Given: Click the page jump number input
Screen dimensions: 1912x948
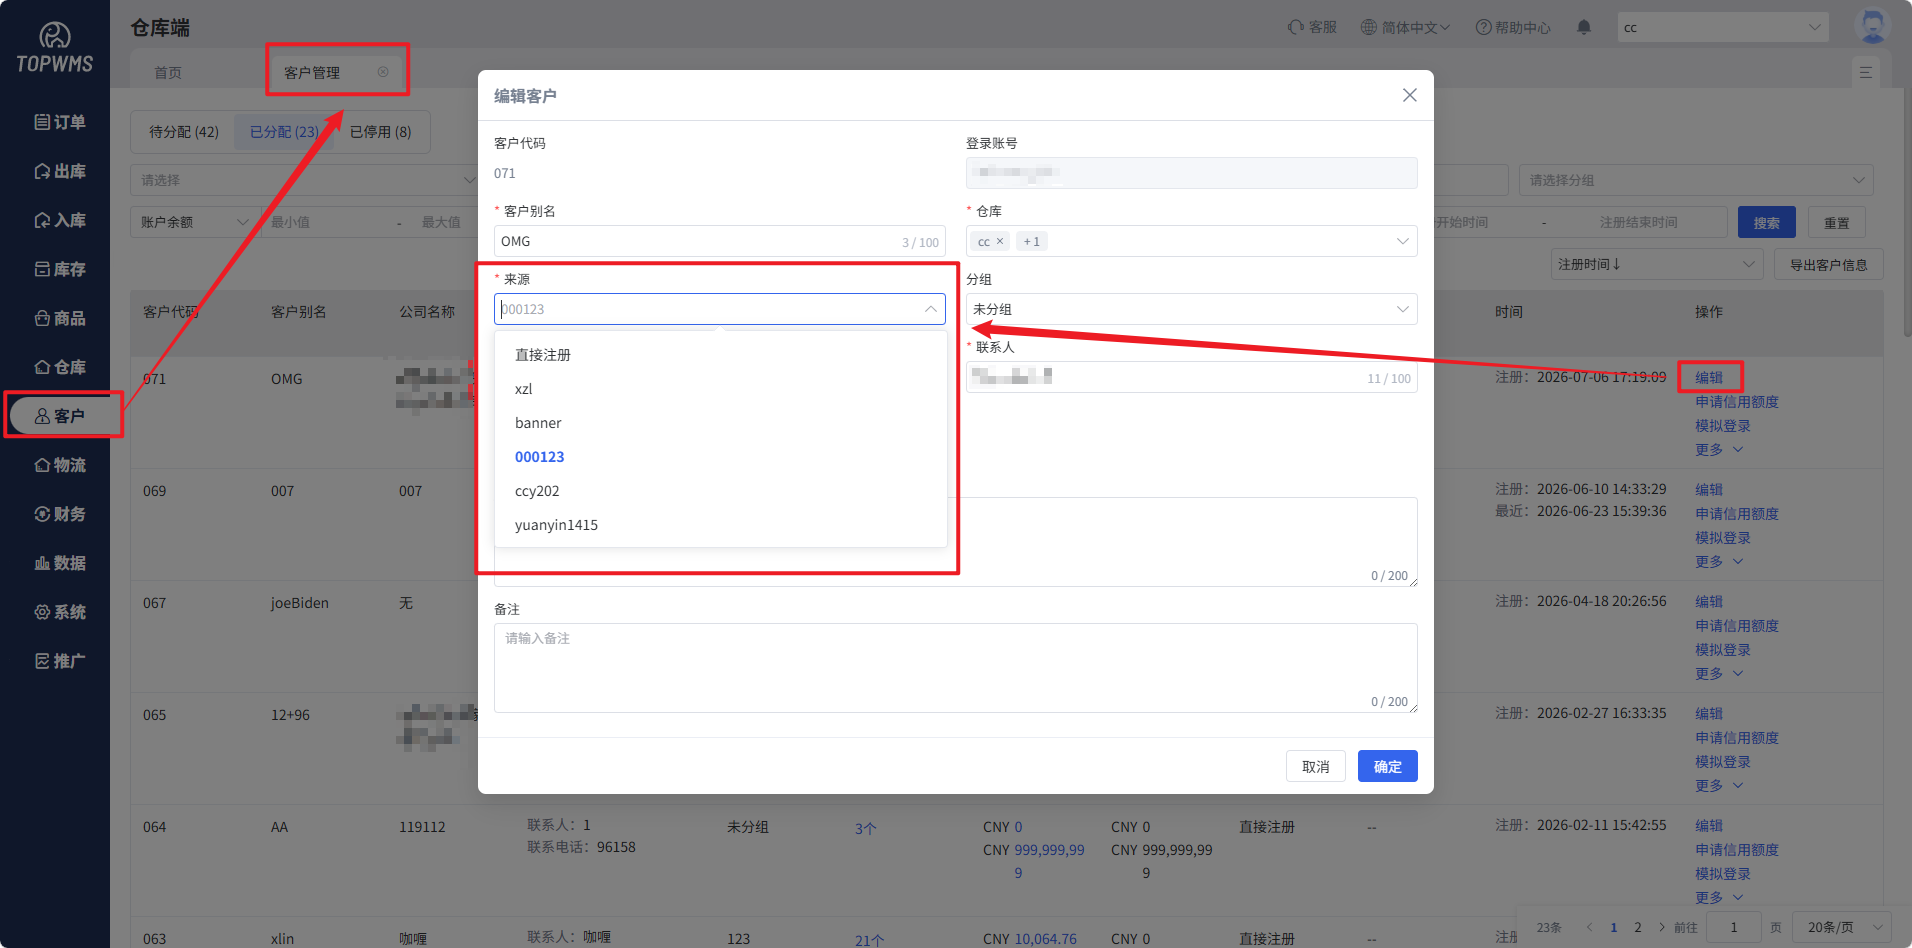Looking at the screenshot, I should (1734, 927).
